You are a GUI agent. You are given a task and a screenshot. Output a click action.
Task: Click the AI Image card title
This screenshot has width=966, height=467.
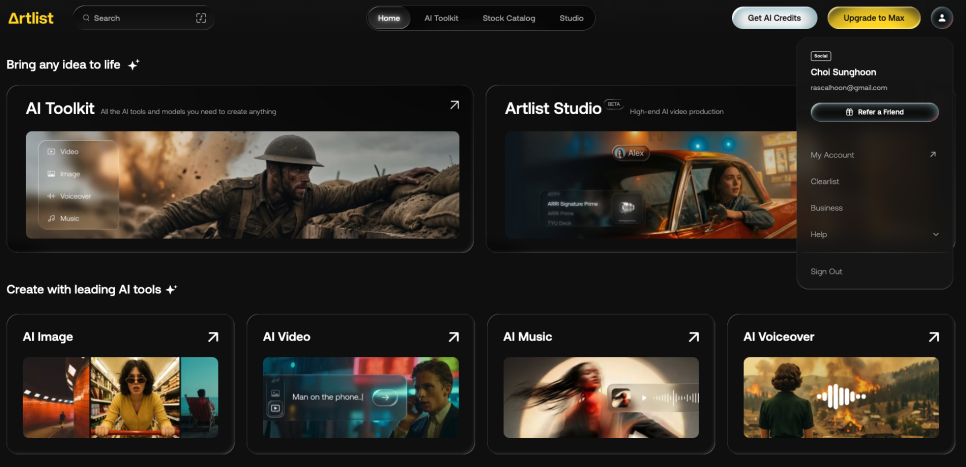[48, 337]
